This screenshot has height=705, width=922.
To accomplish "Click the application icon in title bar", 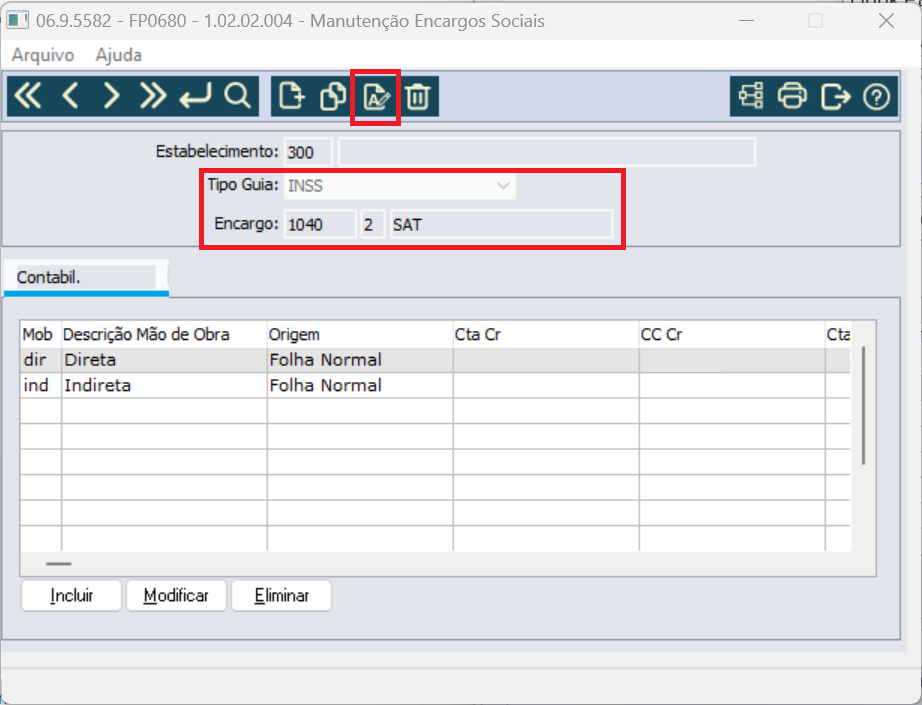I will 18,21.
